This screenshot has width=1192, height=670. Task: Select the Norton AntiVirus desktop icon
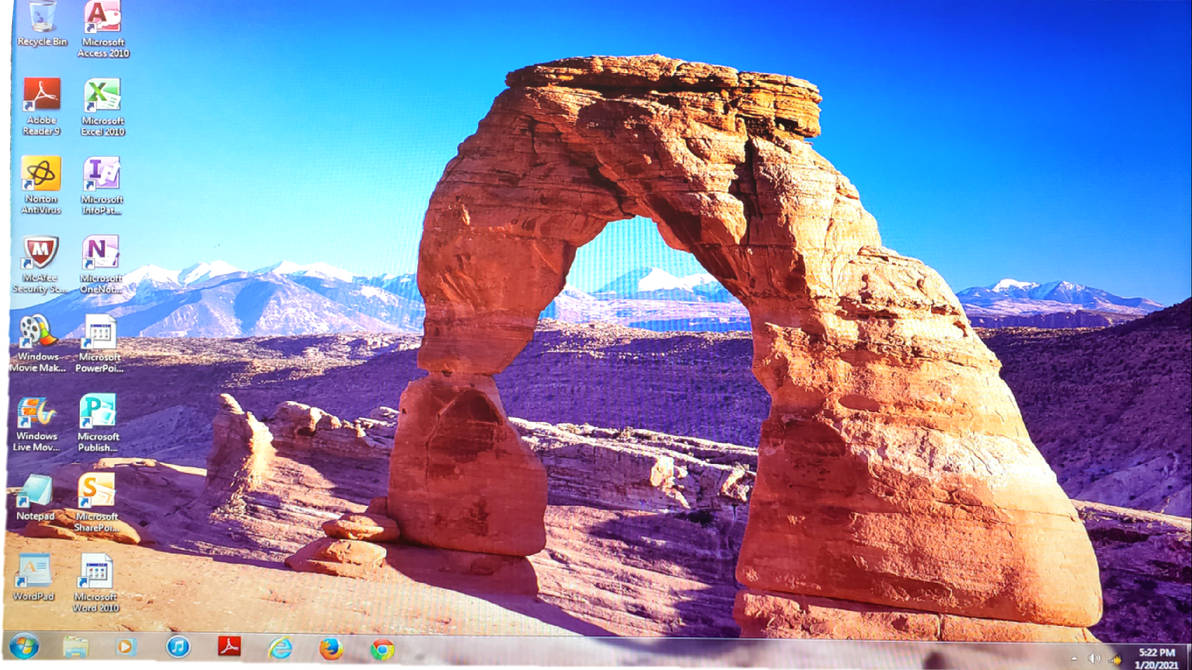pos(41,185)
